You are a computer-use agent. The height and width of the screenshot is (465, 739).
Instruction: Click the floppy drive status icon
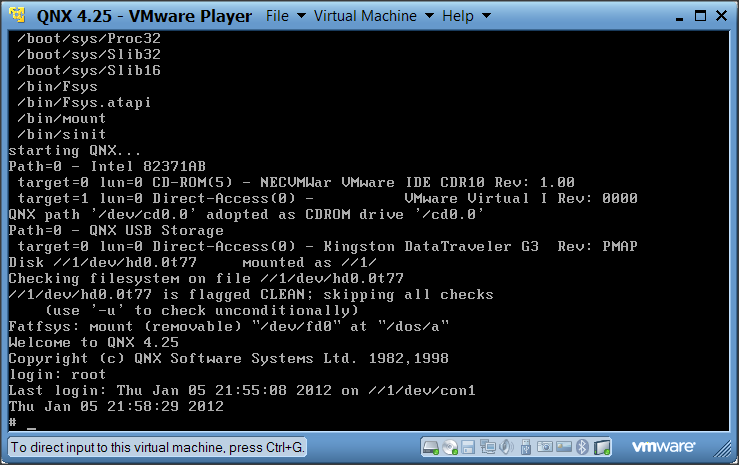468,447
